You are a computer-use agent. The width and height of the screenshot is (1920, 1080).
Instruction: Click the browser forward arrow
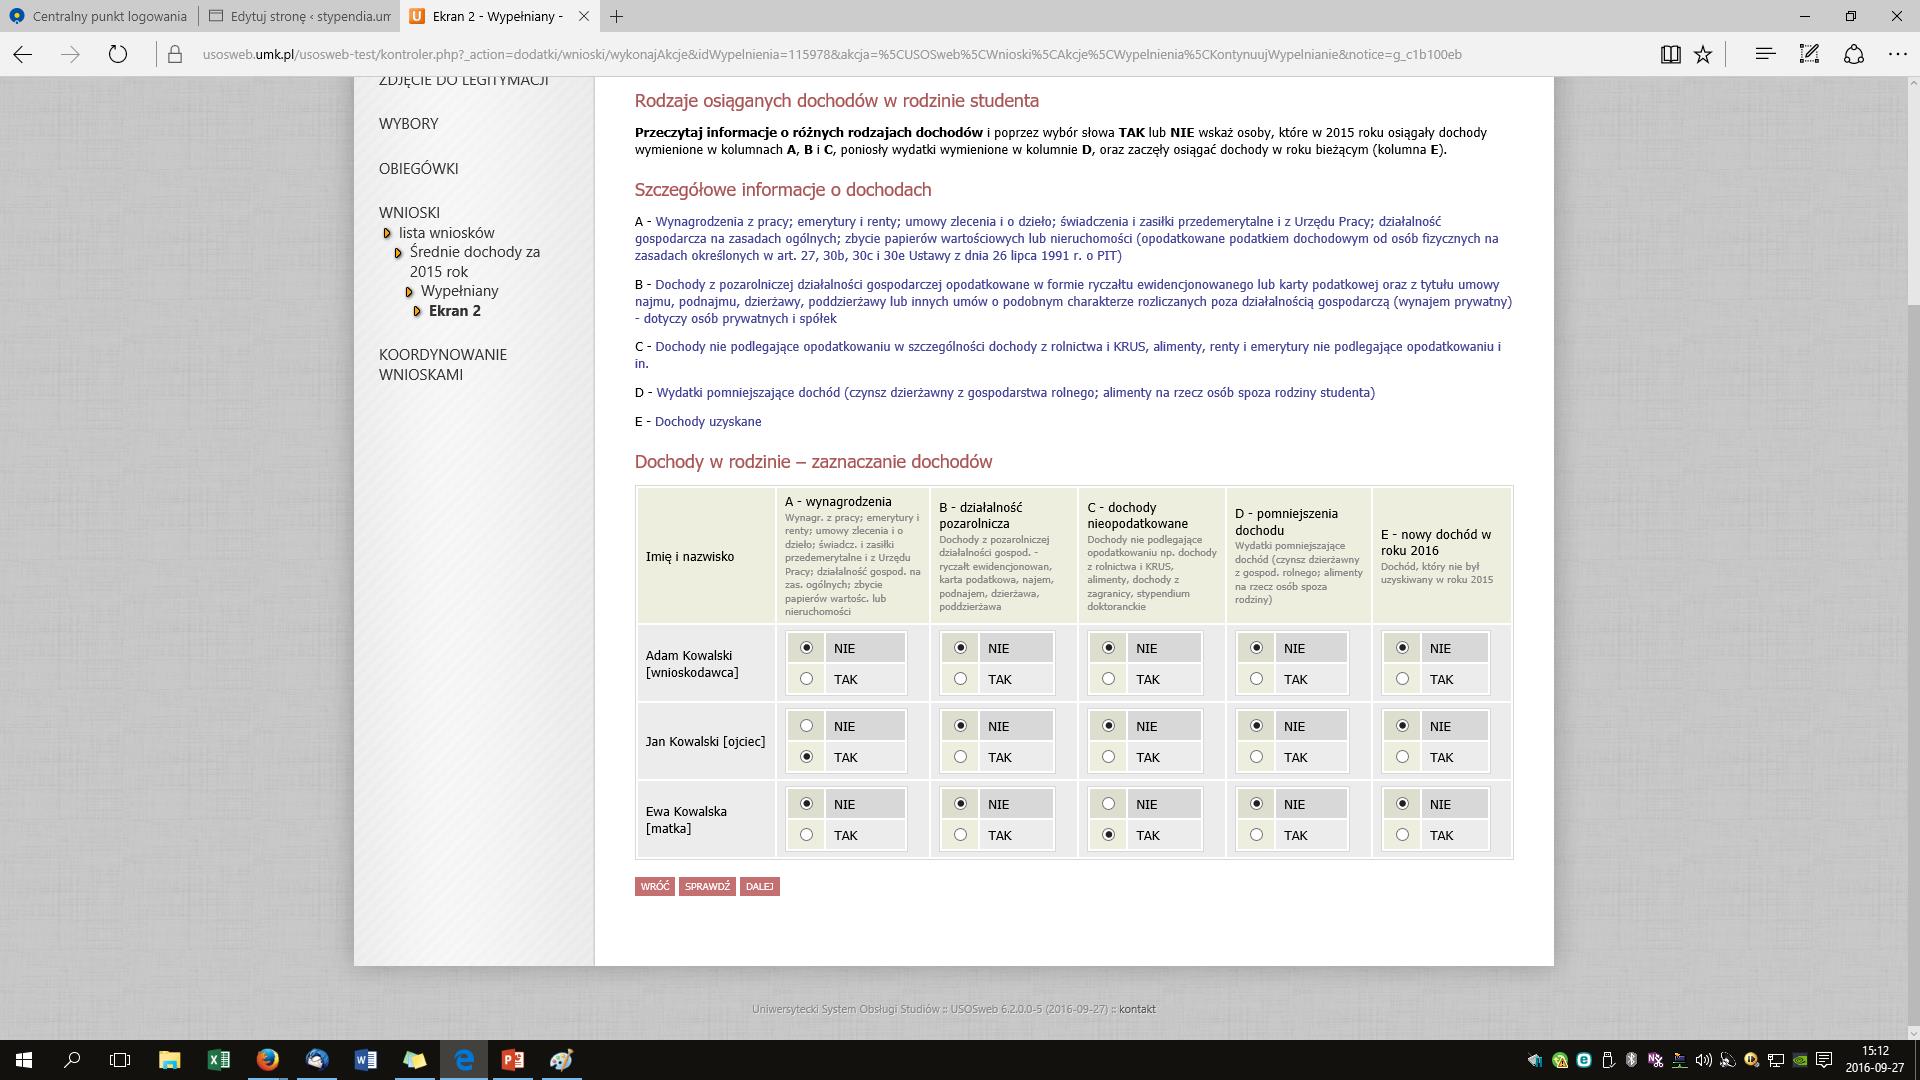[x=70, y=55]
